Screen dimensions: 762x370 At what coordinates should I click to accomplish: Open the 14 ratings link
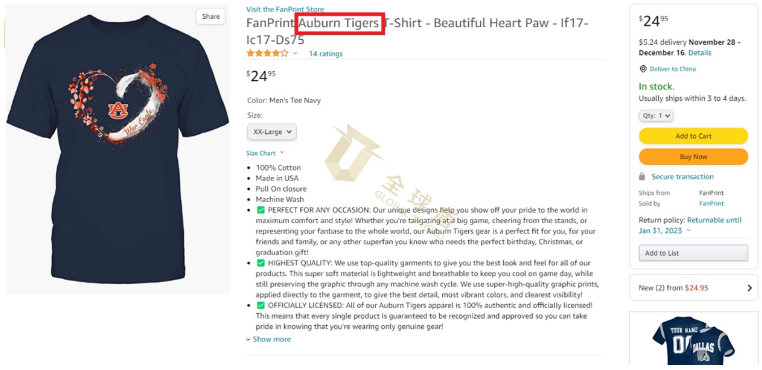326,54
